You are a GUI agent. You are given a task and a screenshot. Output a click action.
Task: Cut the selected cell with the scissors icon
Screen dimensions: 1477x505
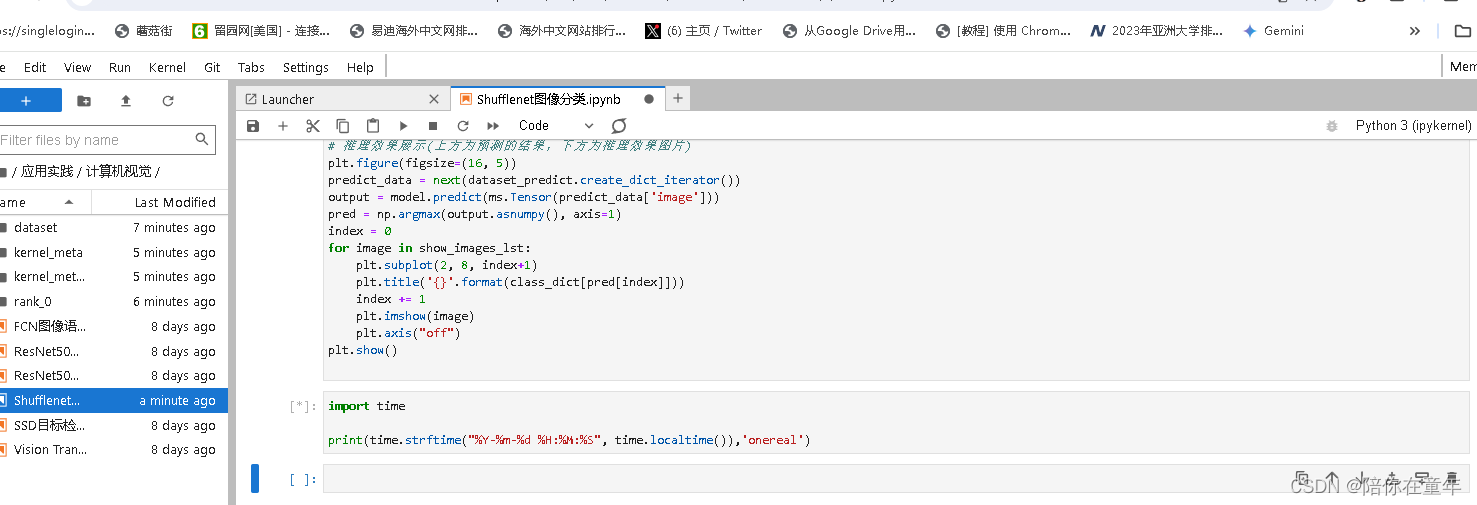tap(313, 126)
